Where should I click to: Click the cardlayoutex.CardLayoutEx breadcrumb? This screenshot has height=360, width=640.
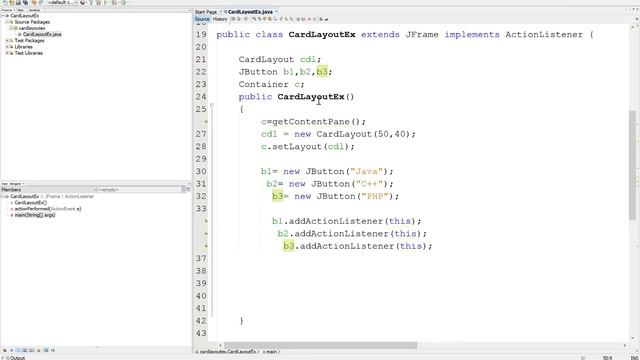227,351
